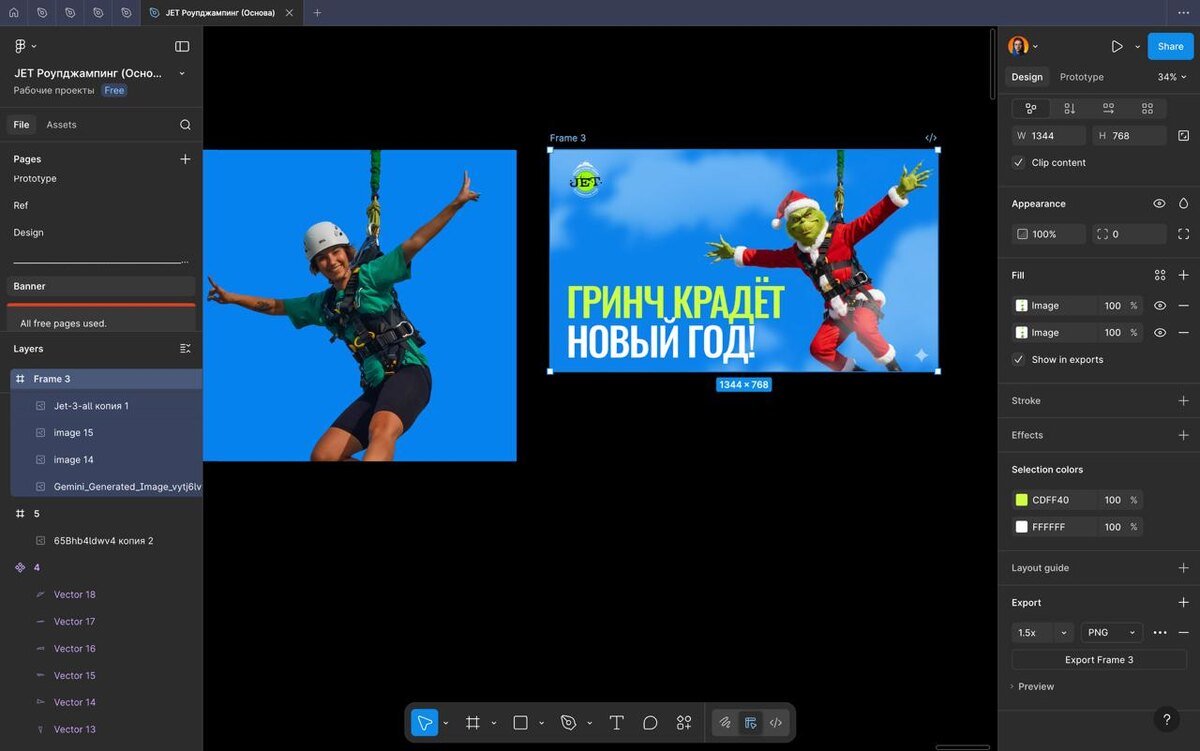Select the File tab
The height and width of the screenshot is (751, 1200).
pos(21,125)
